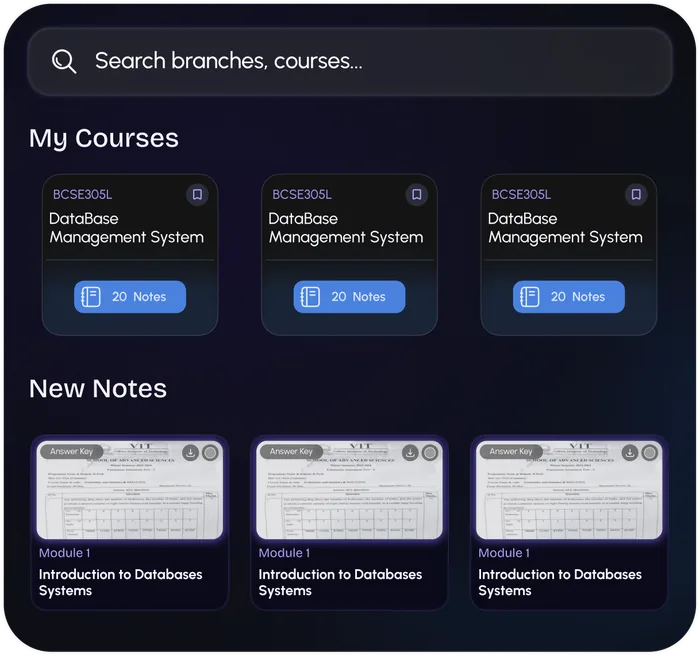Open Introduction to Databases Systems on left note

coord(121,582)
